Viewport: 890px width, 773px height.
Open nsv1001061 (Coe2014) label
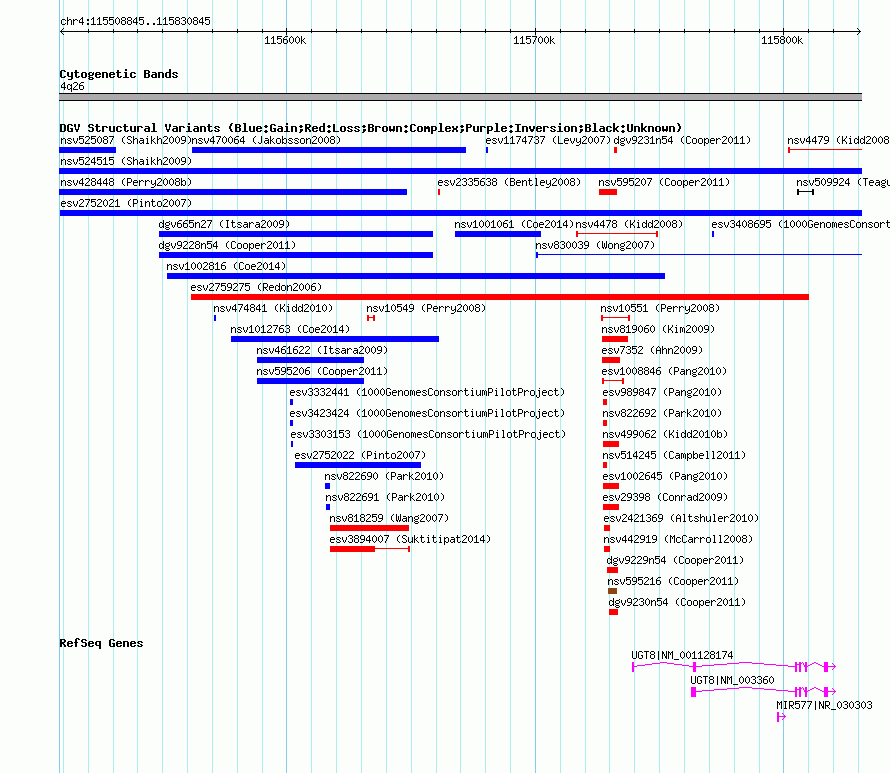point(514,224)
